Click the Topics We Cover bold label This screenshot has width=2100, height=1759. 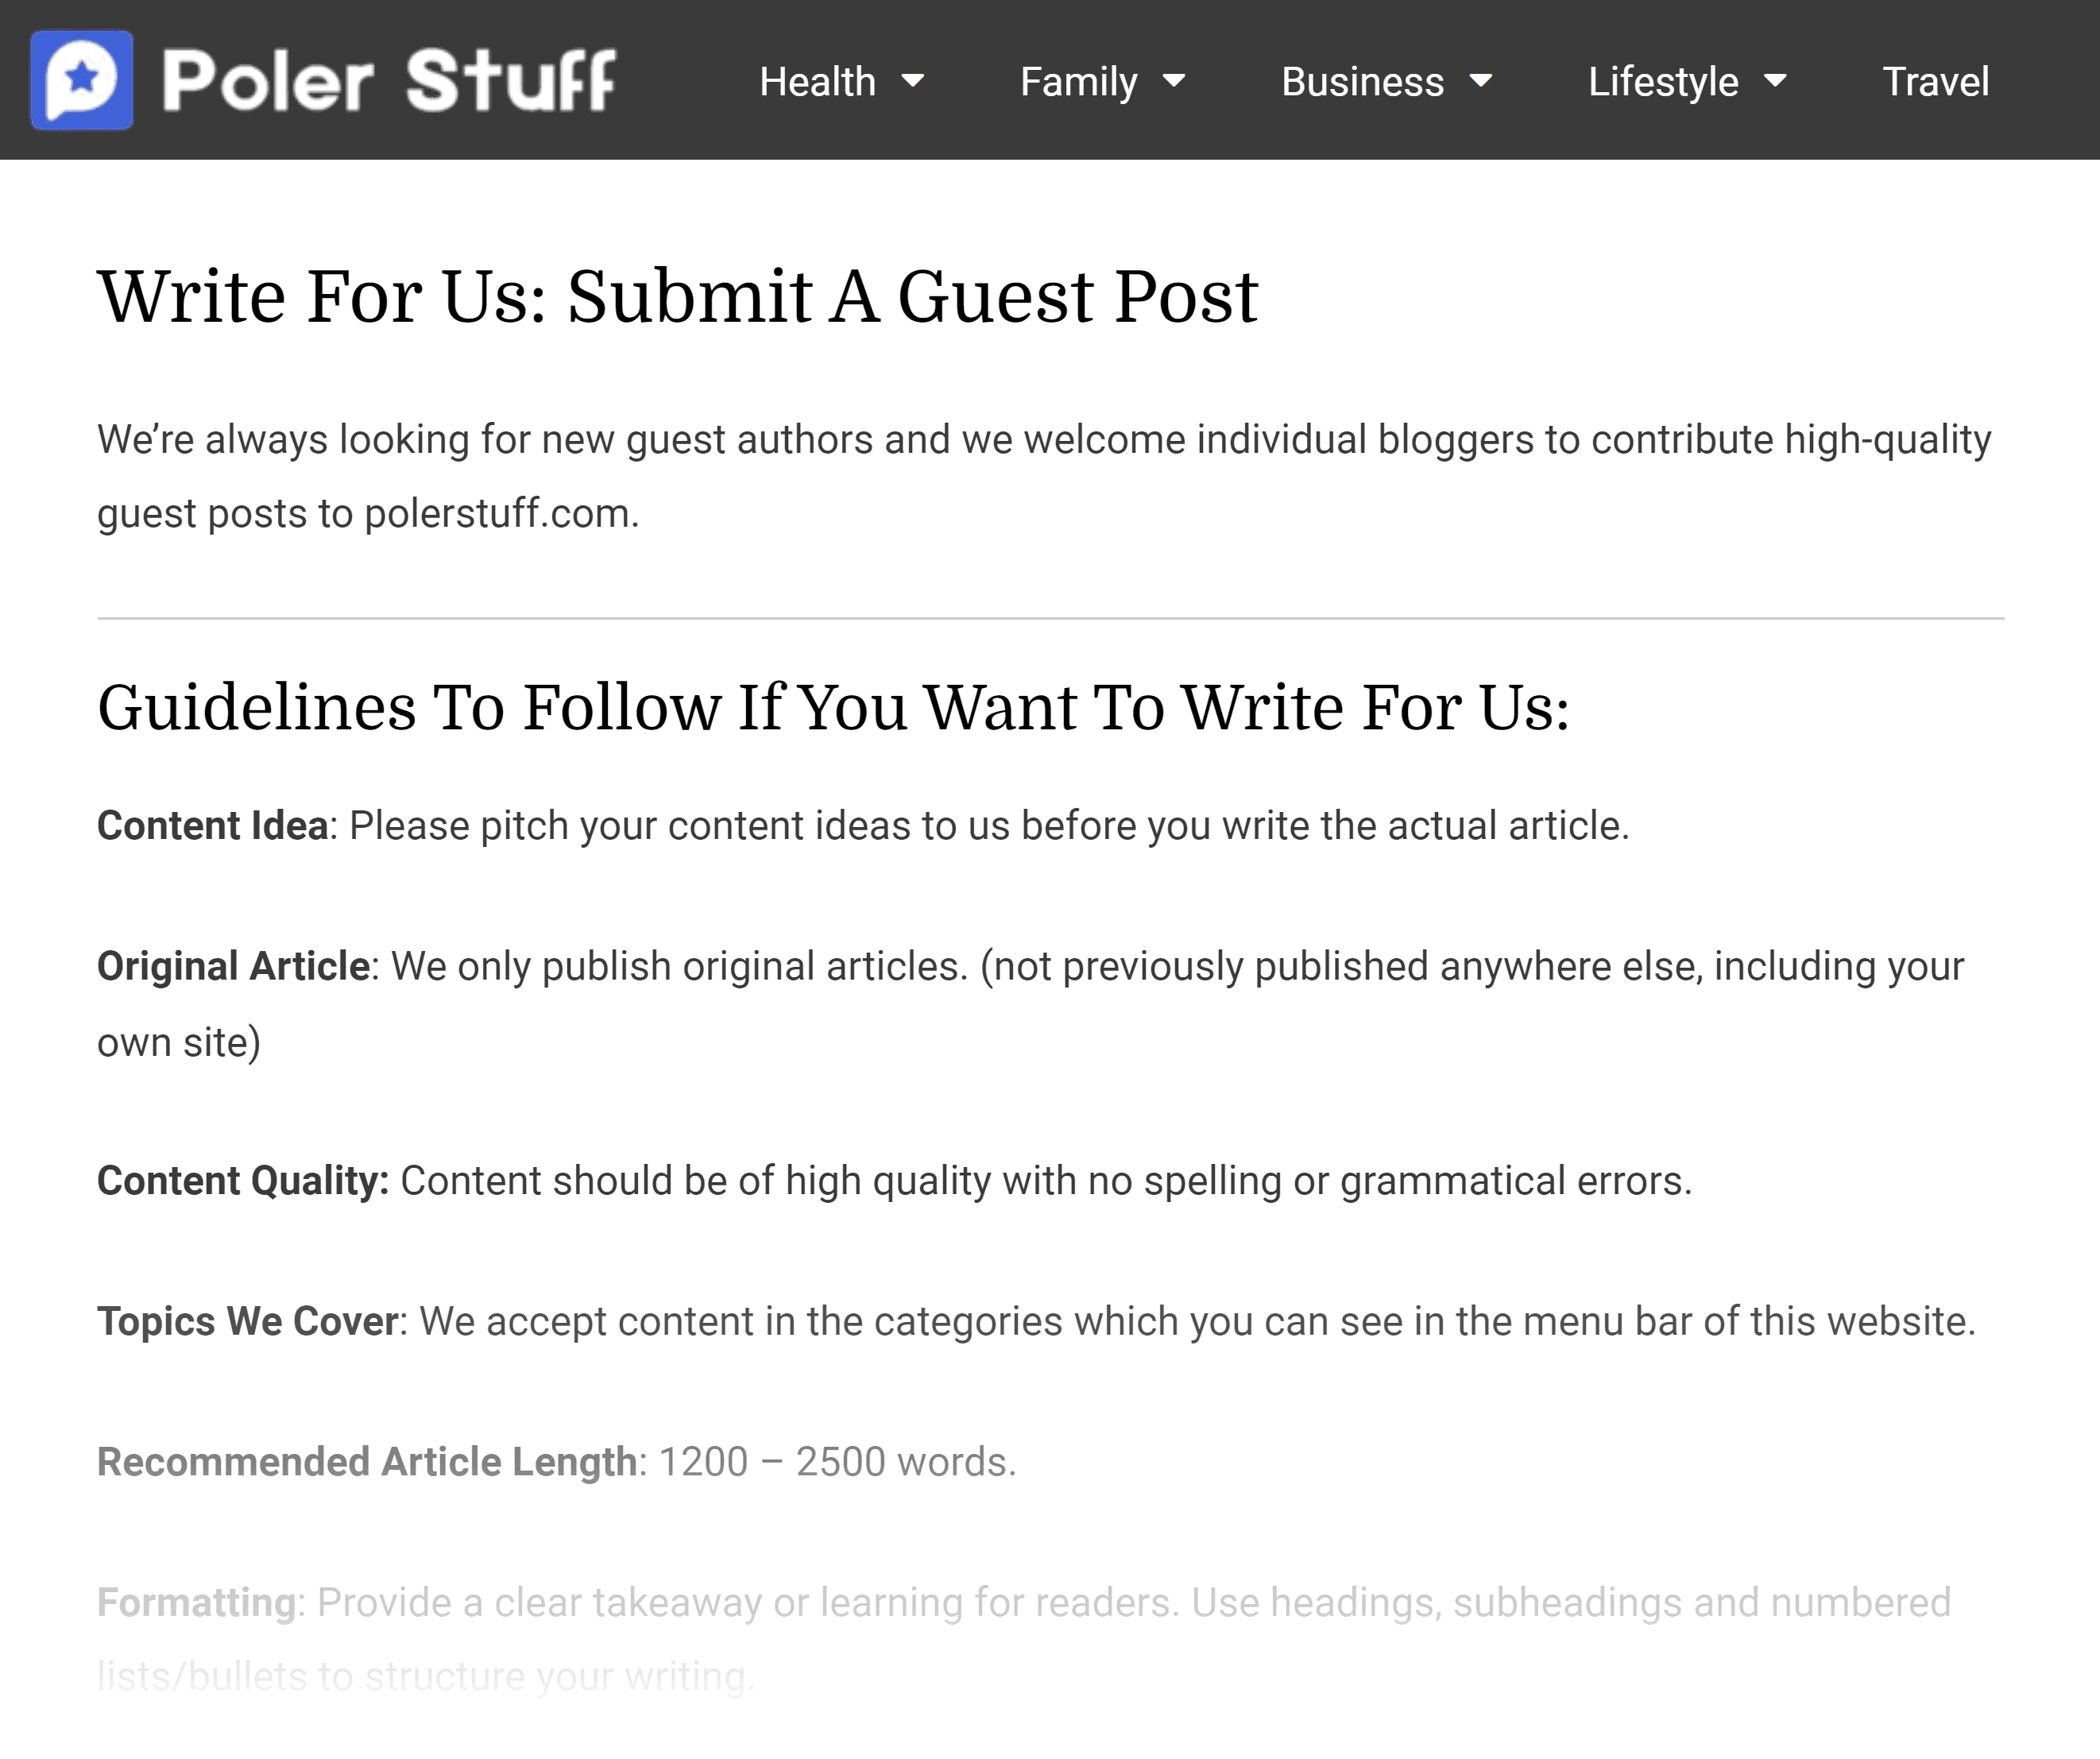click(x=248, y=1322)
